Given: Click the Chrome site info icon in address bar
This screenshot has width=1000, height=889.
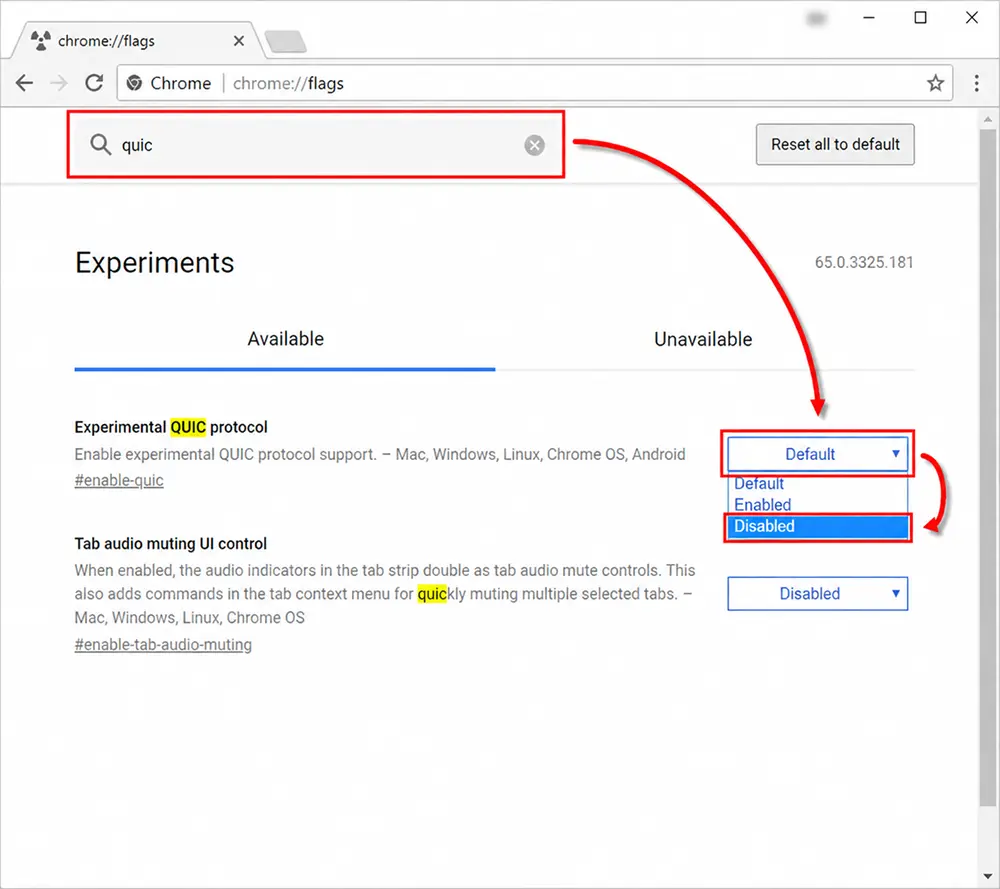Looking at the screenshot, I should pyautogui.click(x=135, y=83).
